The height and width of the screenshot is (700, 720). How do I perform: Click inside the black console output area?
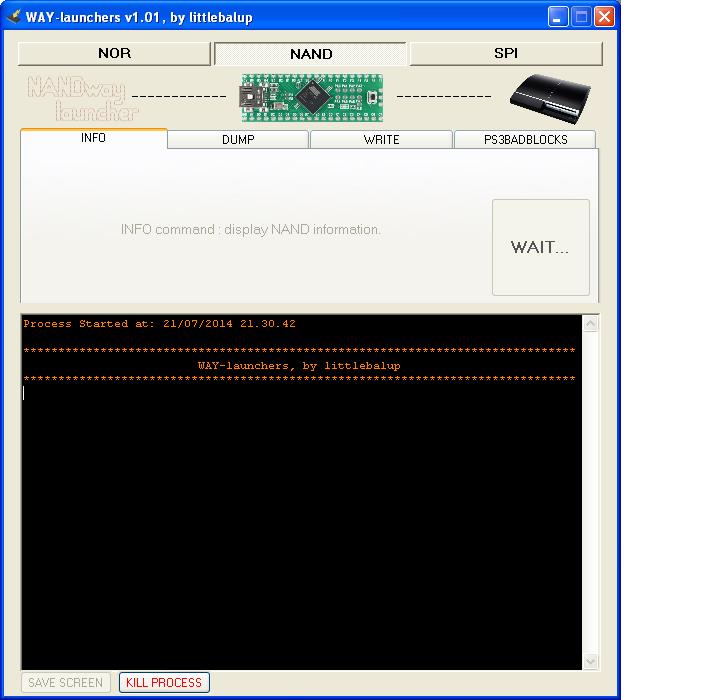(300, 520)
